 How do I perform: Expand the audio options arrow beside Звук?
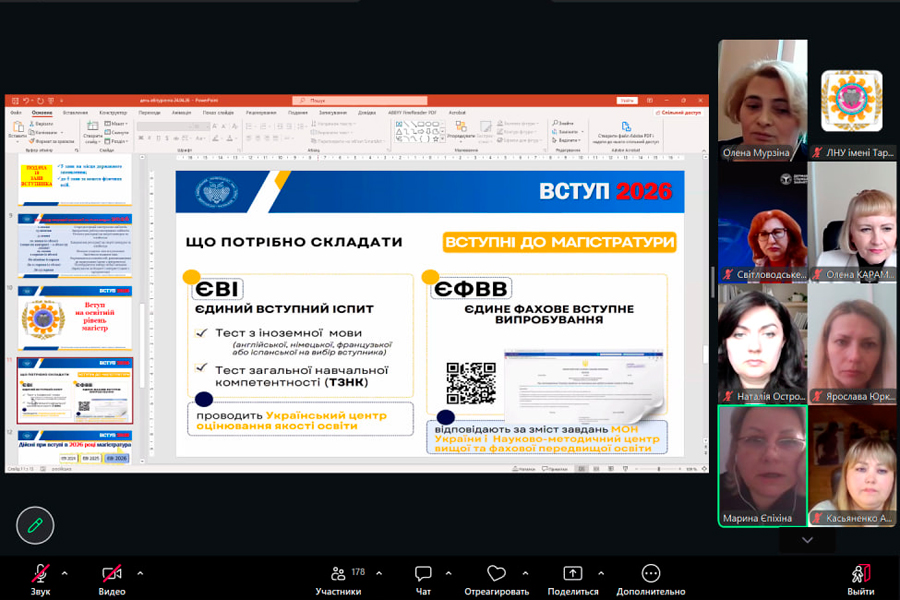tap(64, 573)
